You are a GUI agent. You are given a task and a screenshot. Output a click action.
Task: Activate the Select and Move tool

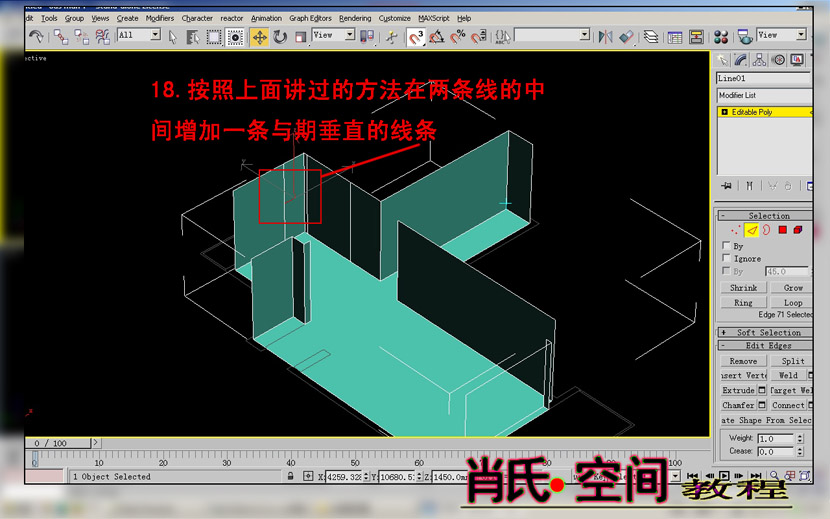(259, 37)
